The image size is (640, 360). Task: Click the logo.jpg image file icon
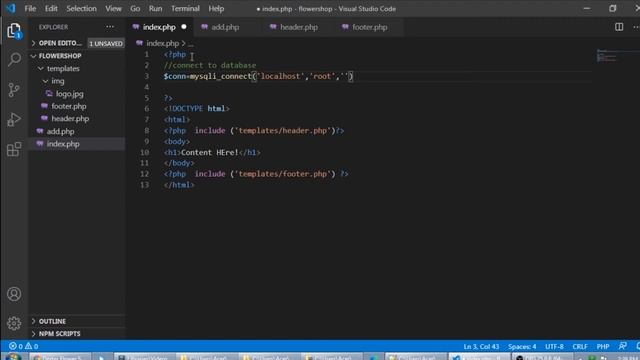pos(49,93)
